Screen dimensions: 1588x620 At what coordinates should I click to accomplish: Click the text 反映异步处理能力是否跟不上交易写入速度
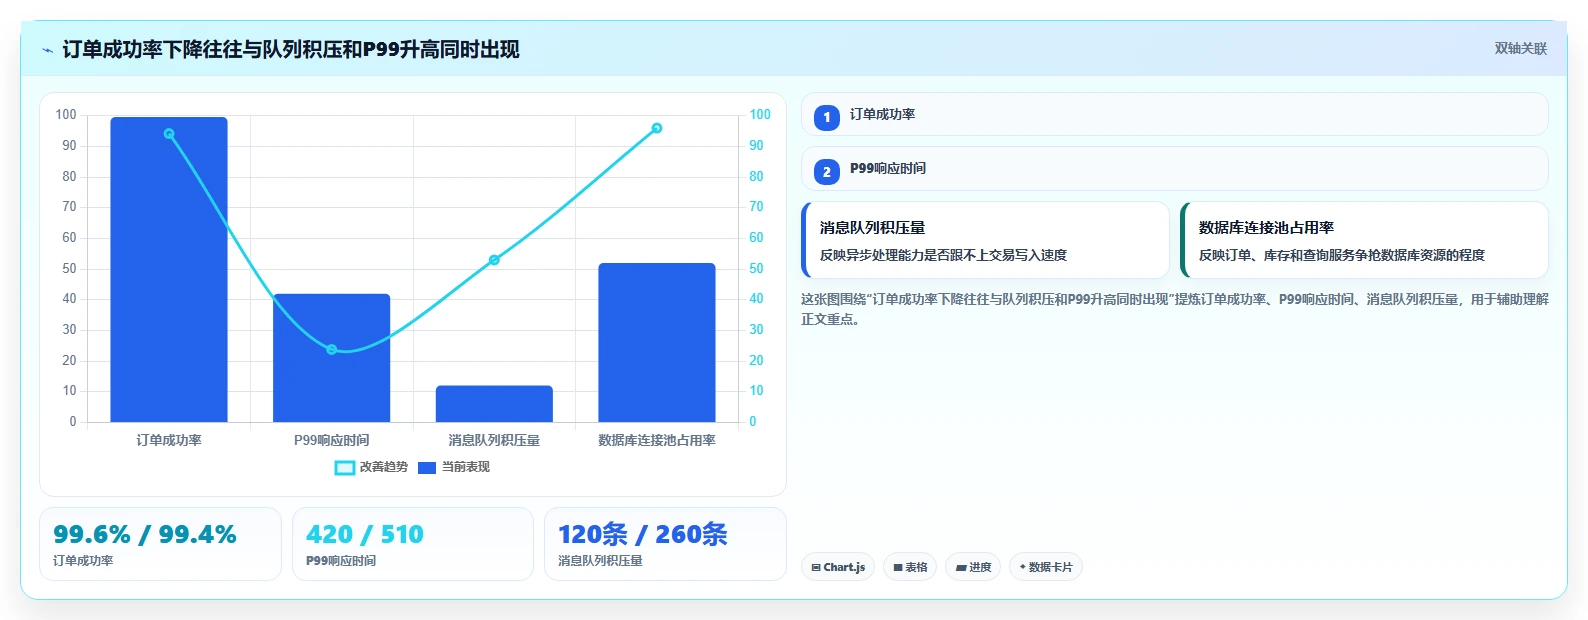coord(943,256)
